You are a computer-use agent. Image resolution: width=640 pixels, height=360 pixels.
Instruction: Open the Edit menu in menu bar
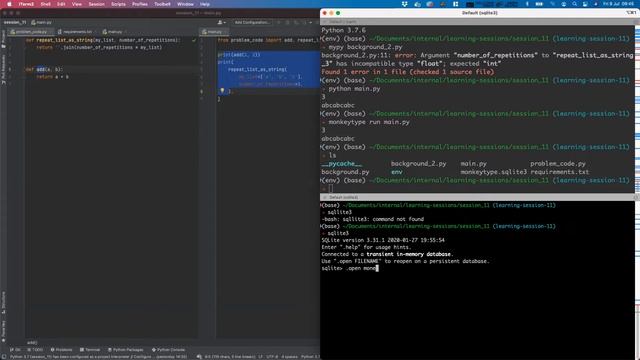pos(61,4)
